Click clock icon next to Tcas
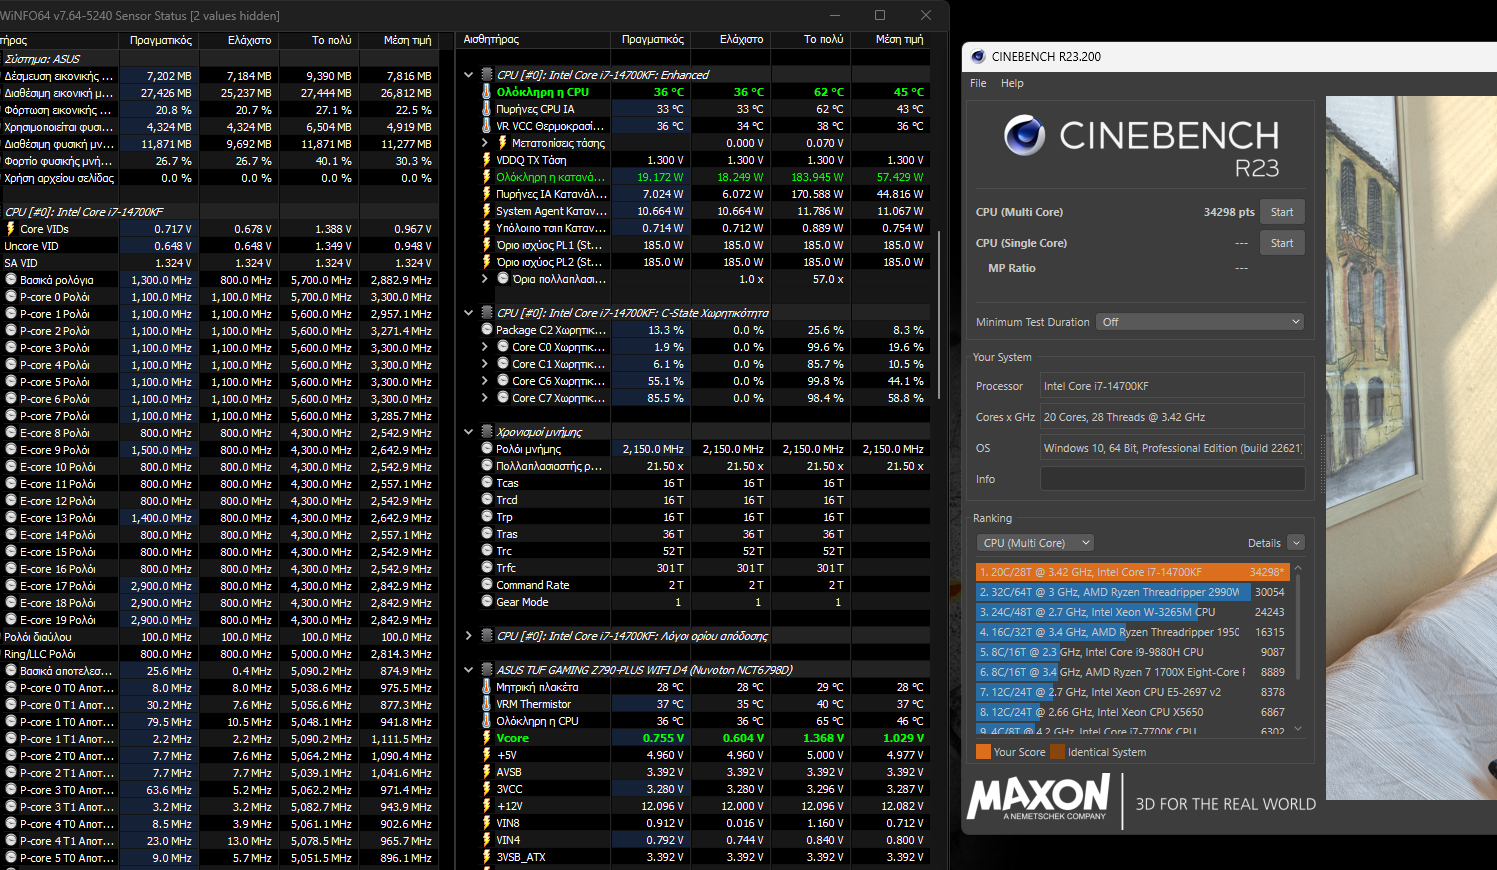This screenshot has height=870, width=1497. [x=487, y=483]
